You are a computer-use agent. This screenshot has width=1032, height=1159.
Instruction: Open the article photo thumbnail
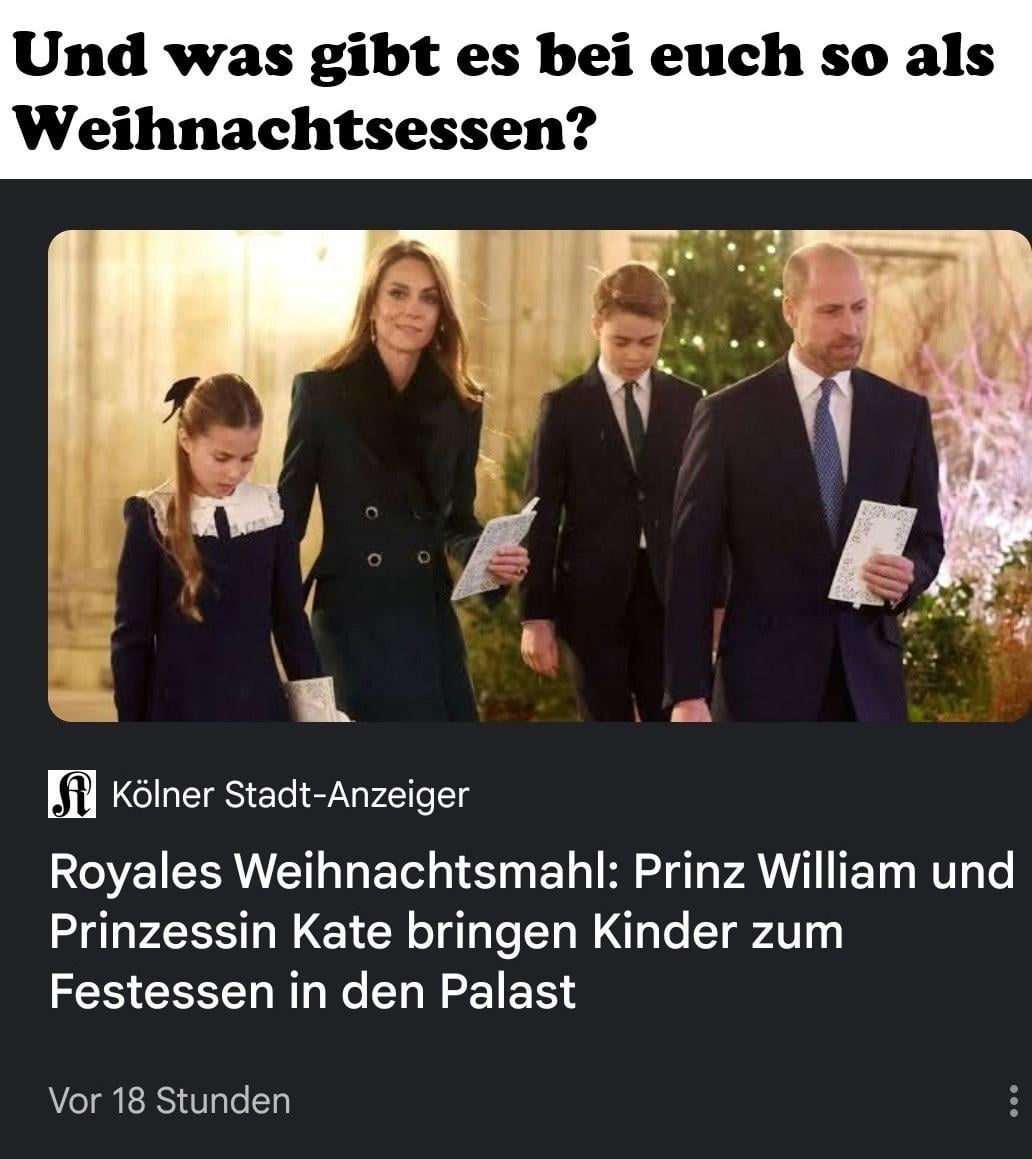click(540, 475)
